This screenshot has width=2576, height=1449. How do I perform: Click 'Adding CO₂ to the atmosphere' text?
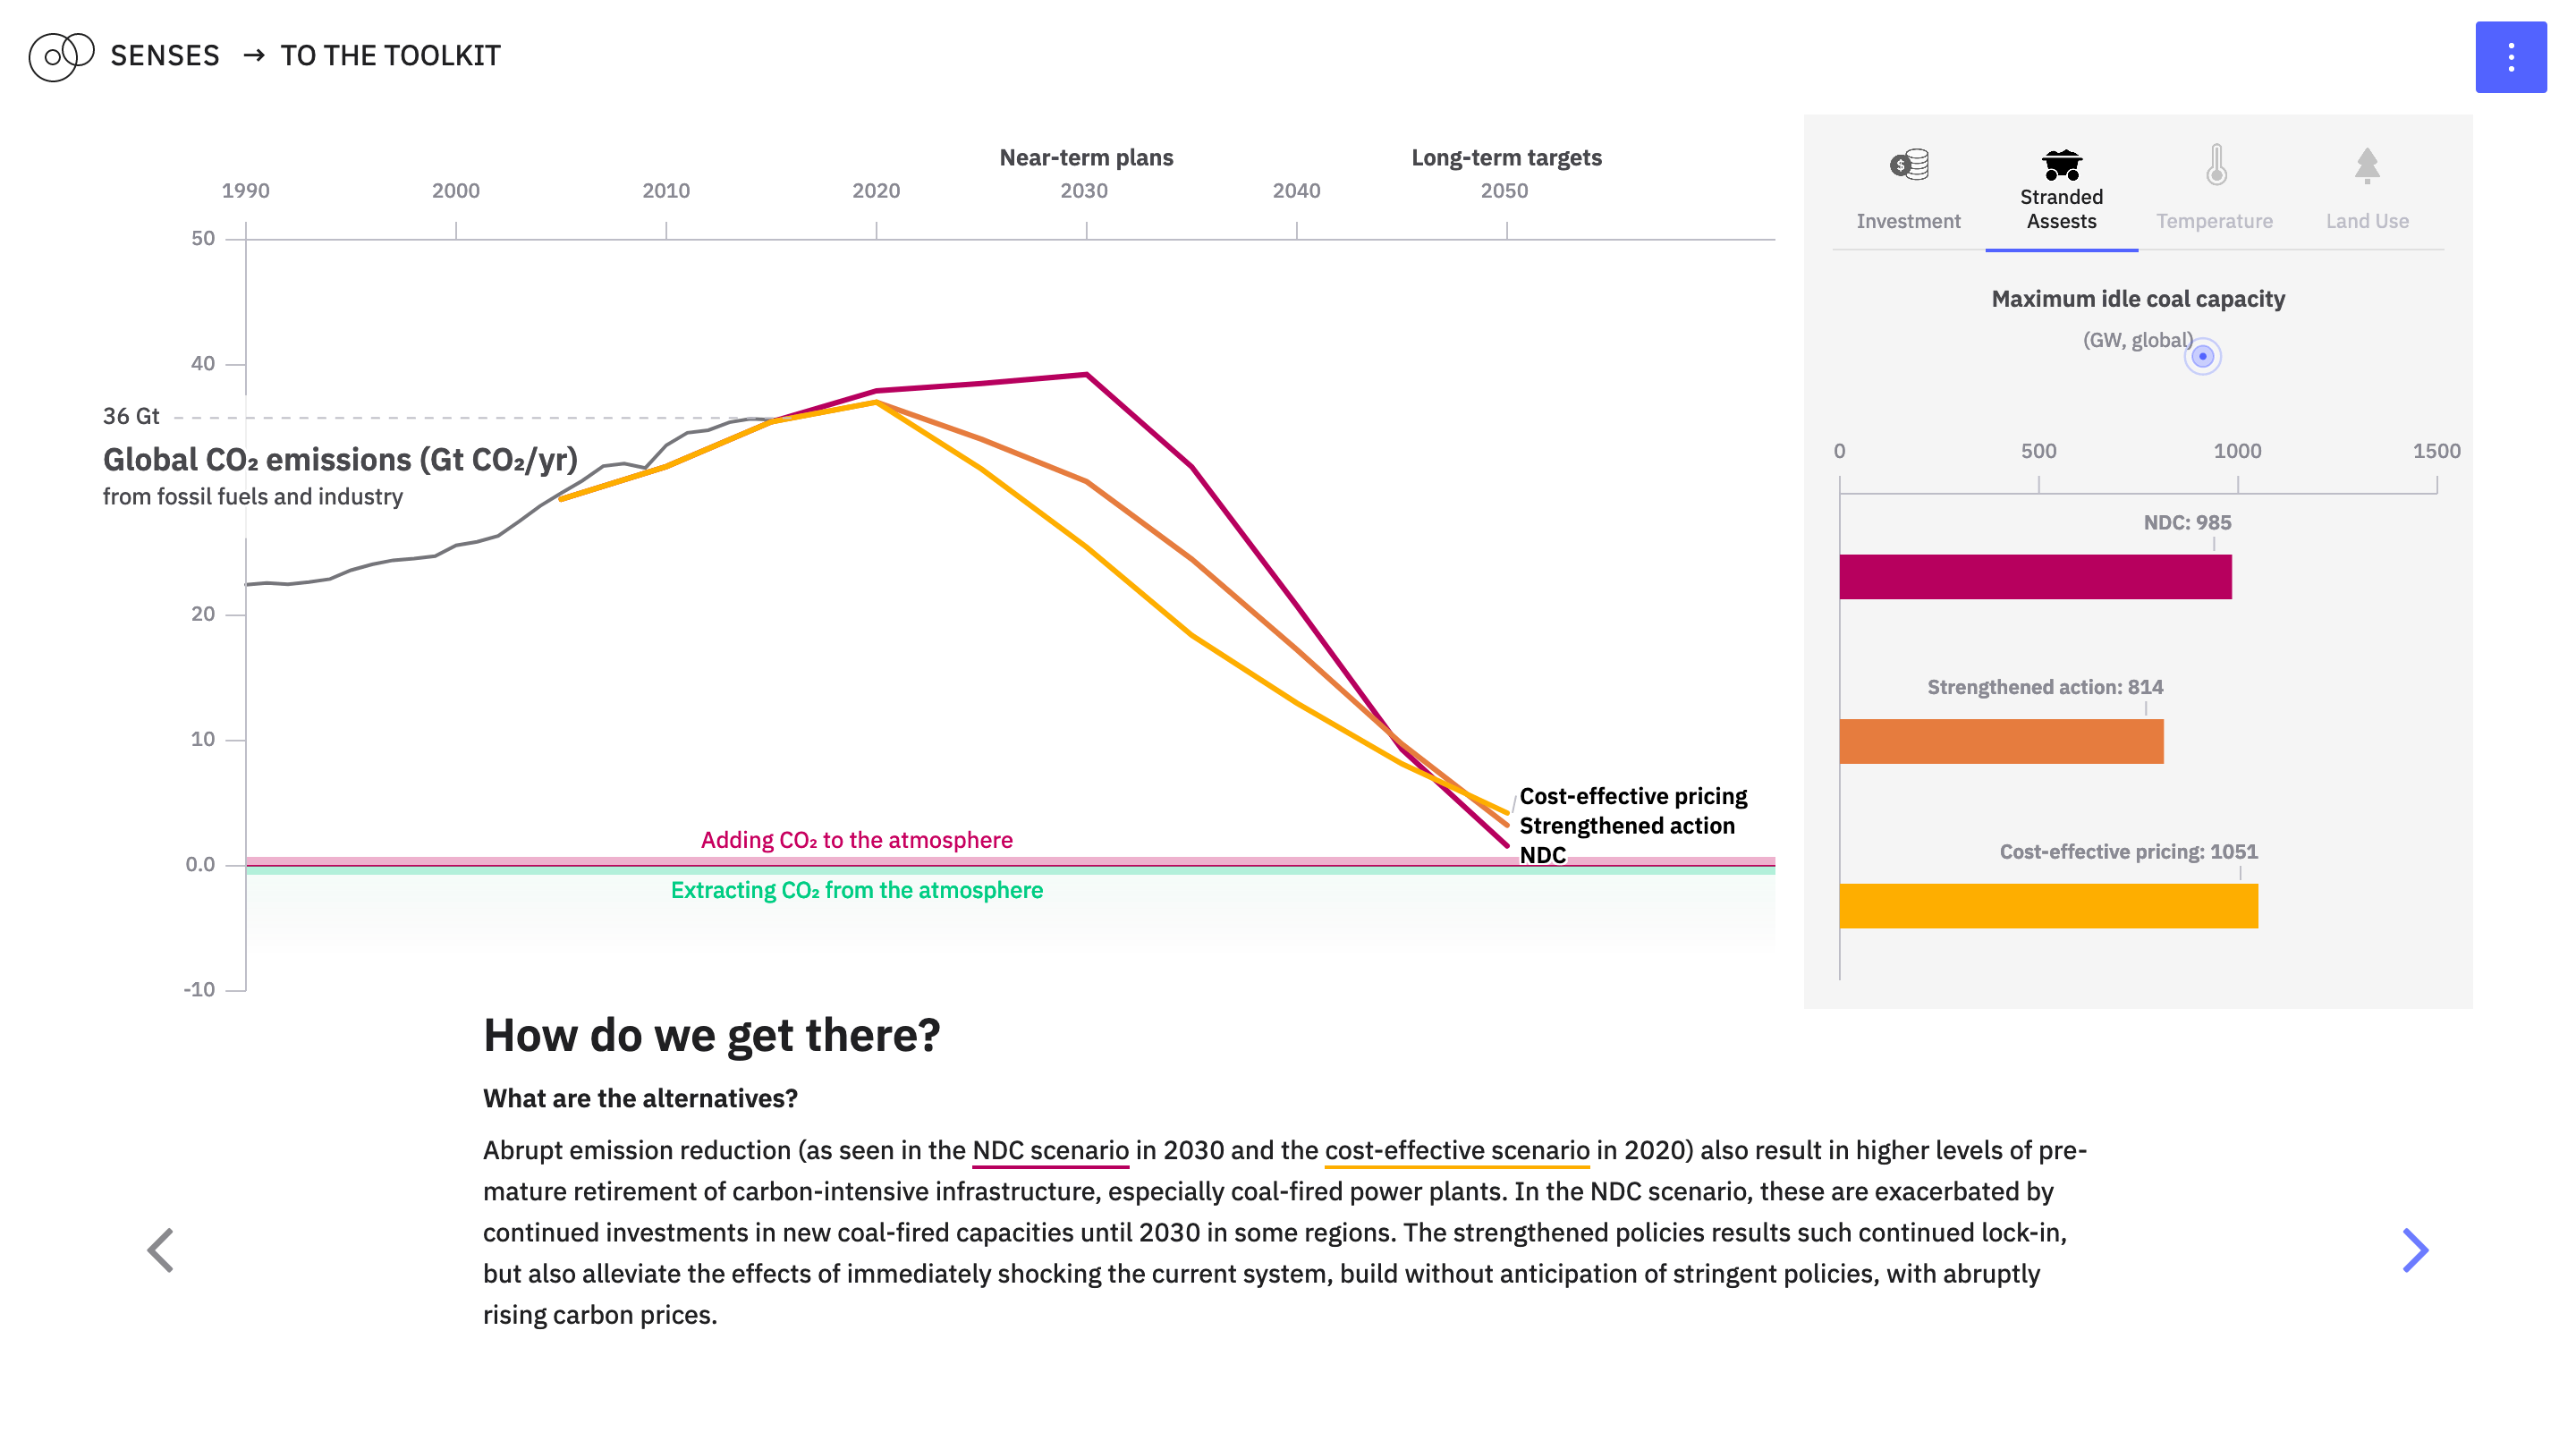tap(856, 840)
